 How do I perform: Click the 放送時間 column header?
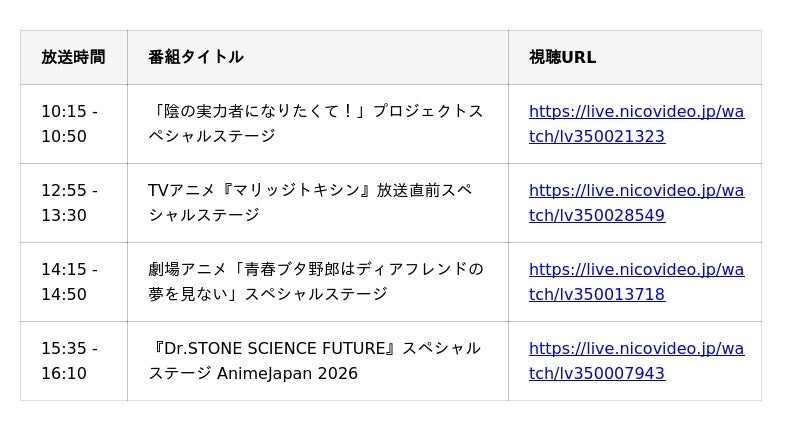(x=73, y=57)
